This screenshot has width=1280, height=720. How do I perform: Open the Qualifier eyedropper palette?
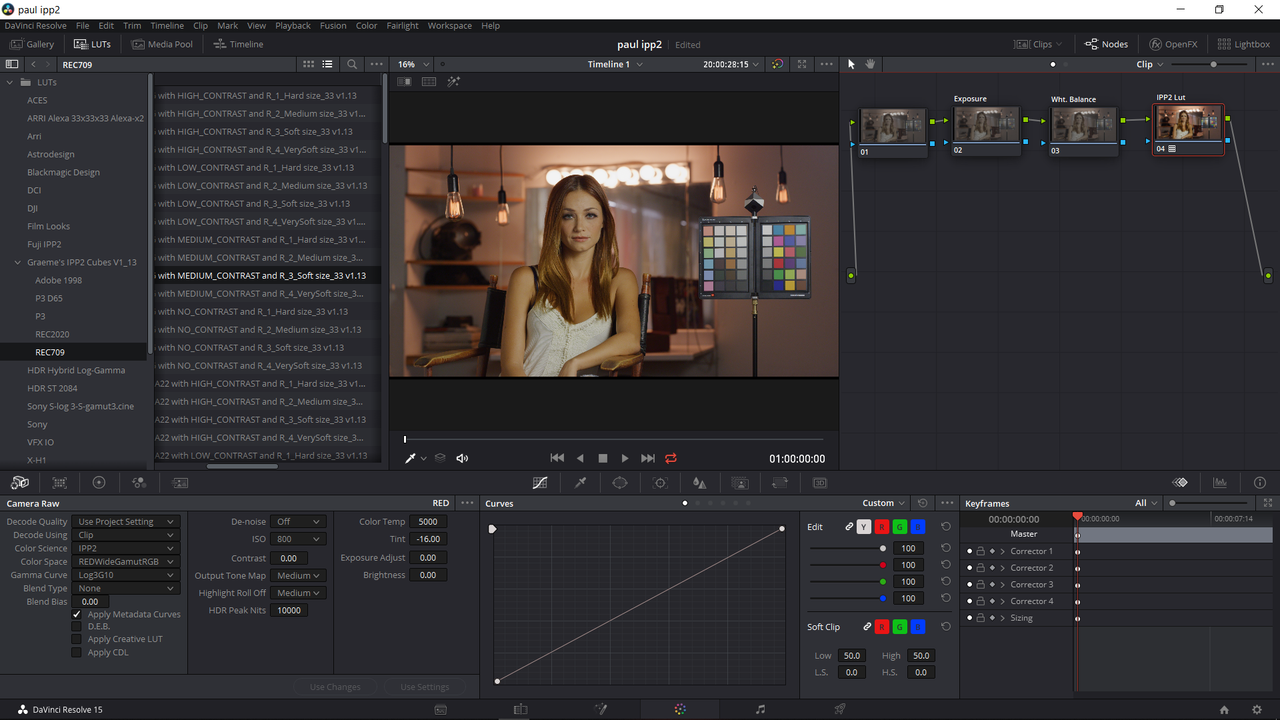pyautogui.click(x=580, y=482)
